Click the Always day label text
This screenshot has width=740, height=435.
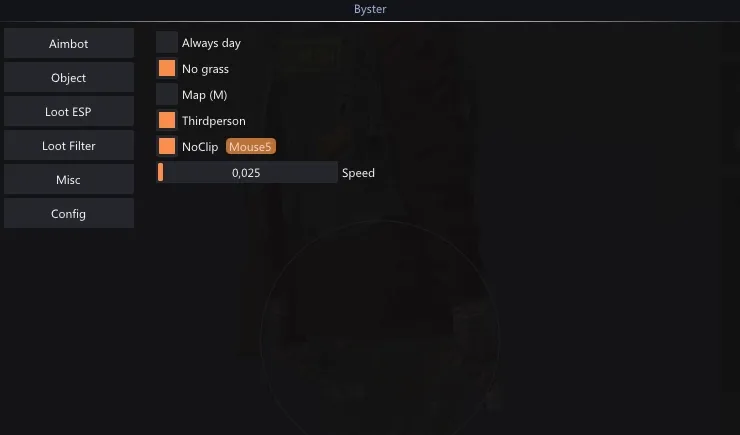coord(211,43)
